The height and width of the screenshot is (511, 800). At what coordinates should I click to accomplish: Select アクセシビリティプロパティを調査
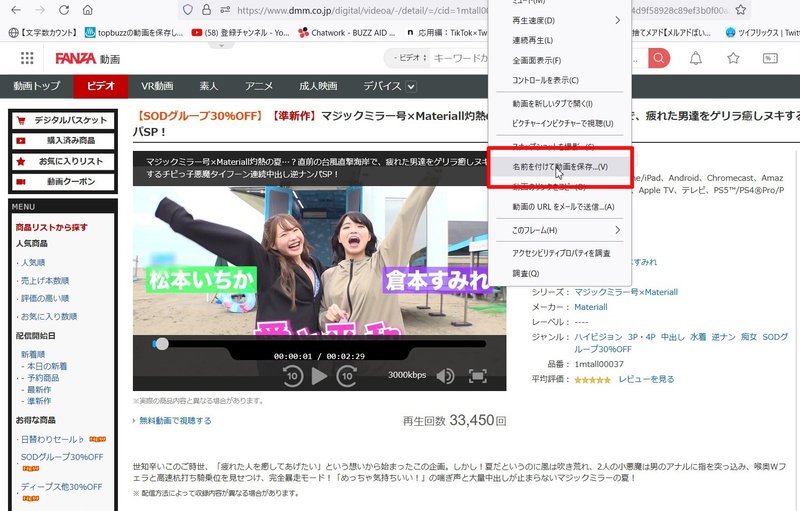coord(560,253)
